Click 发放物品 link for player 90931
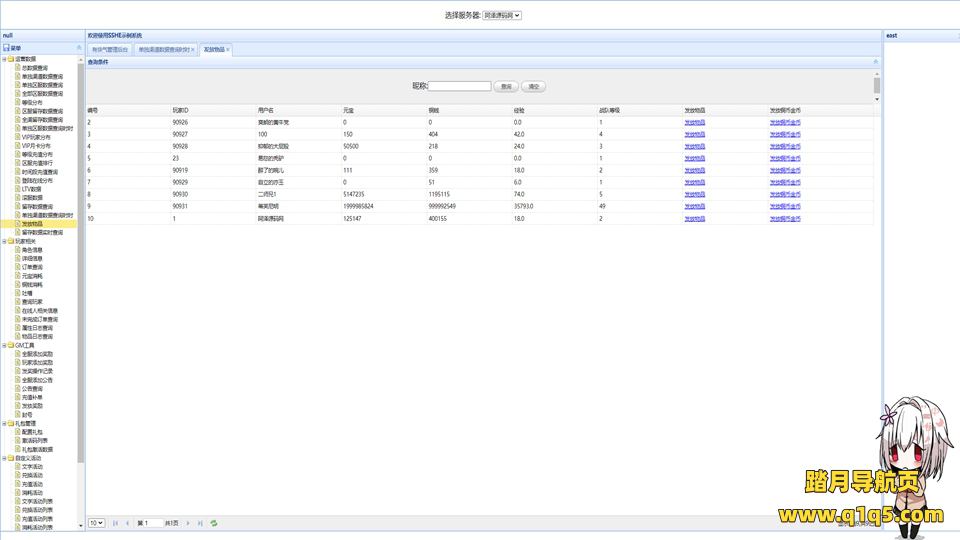Image resolution: width=960 pixels, height=540 pixels. tap(694, 205)
